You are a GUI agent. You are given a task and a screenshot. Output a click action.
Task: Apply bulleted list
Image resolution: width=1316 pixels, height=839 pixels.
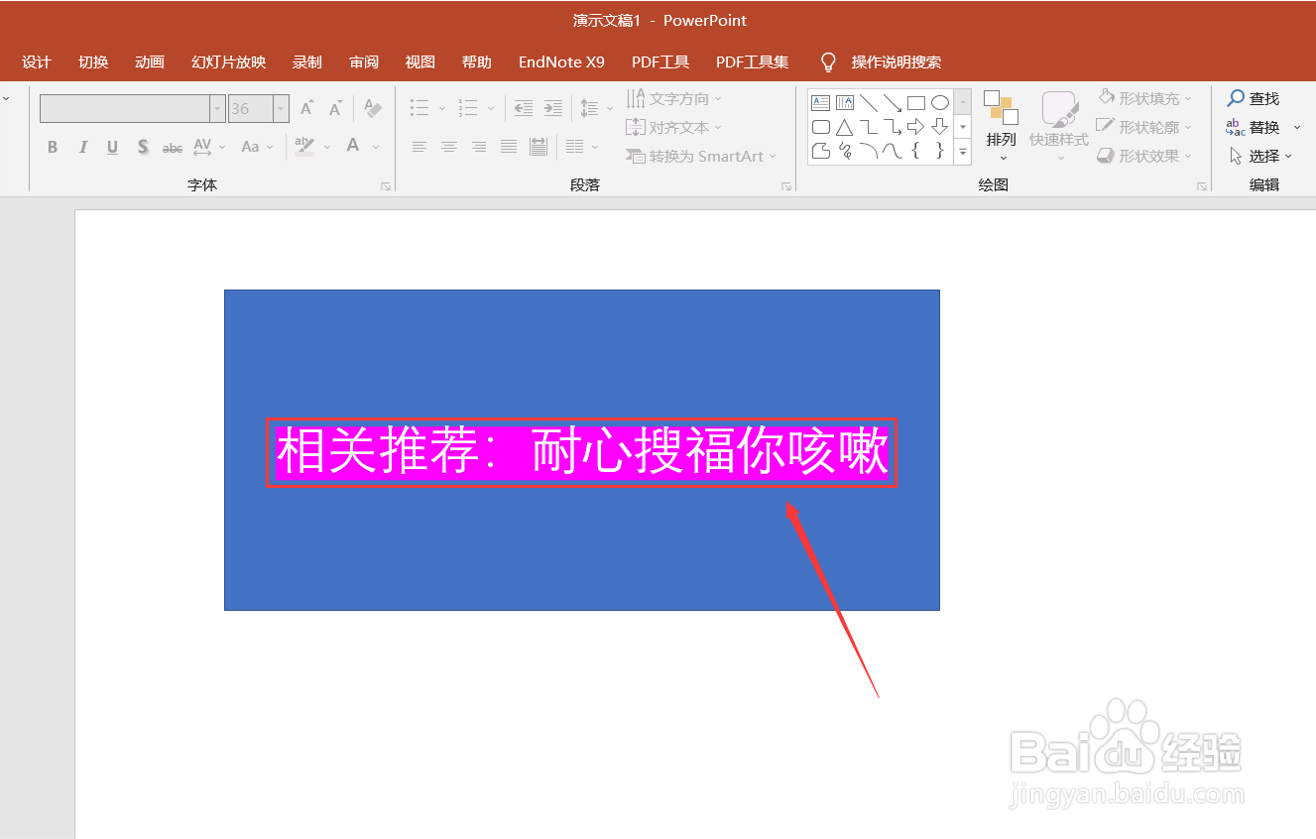[420, 108]
